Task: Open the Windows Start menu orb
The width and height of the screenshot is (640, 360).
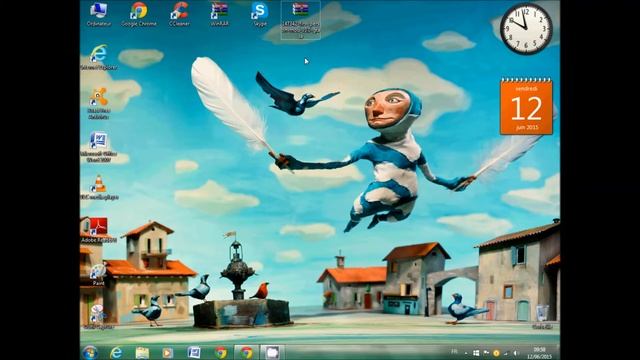Action: [90, 352]
